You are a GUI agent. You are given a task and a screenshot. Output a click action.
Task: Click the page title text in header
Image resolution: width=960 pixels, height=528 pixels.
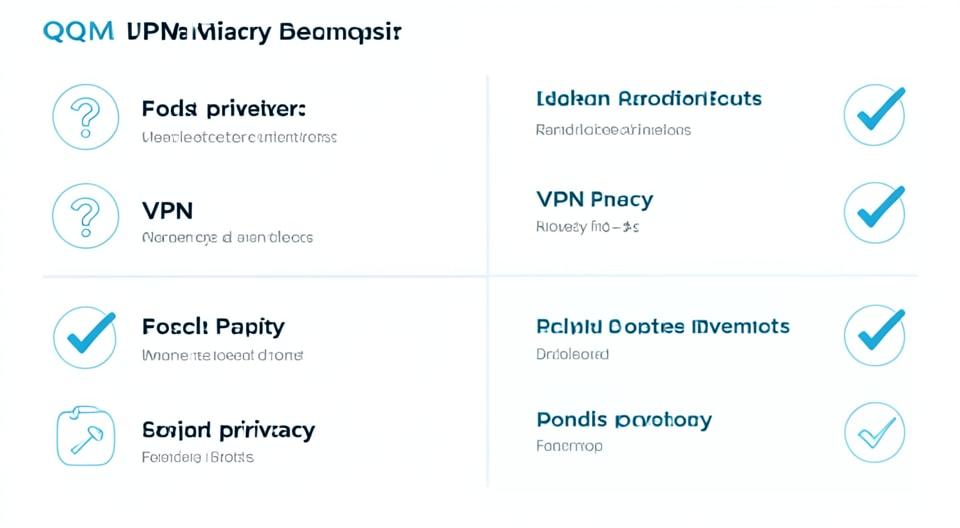coord(264,32)
